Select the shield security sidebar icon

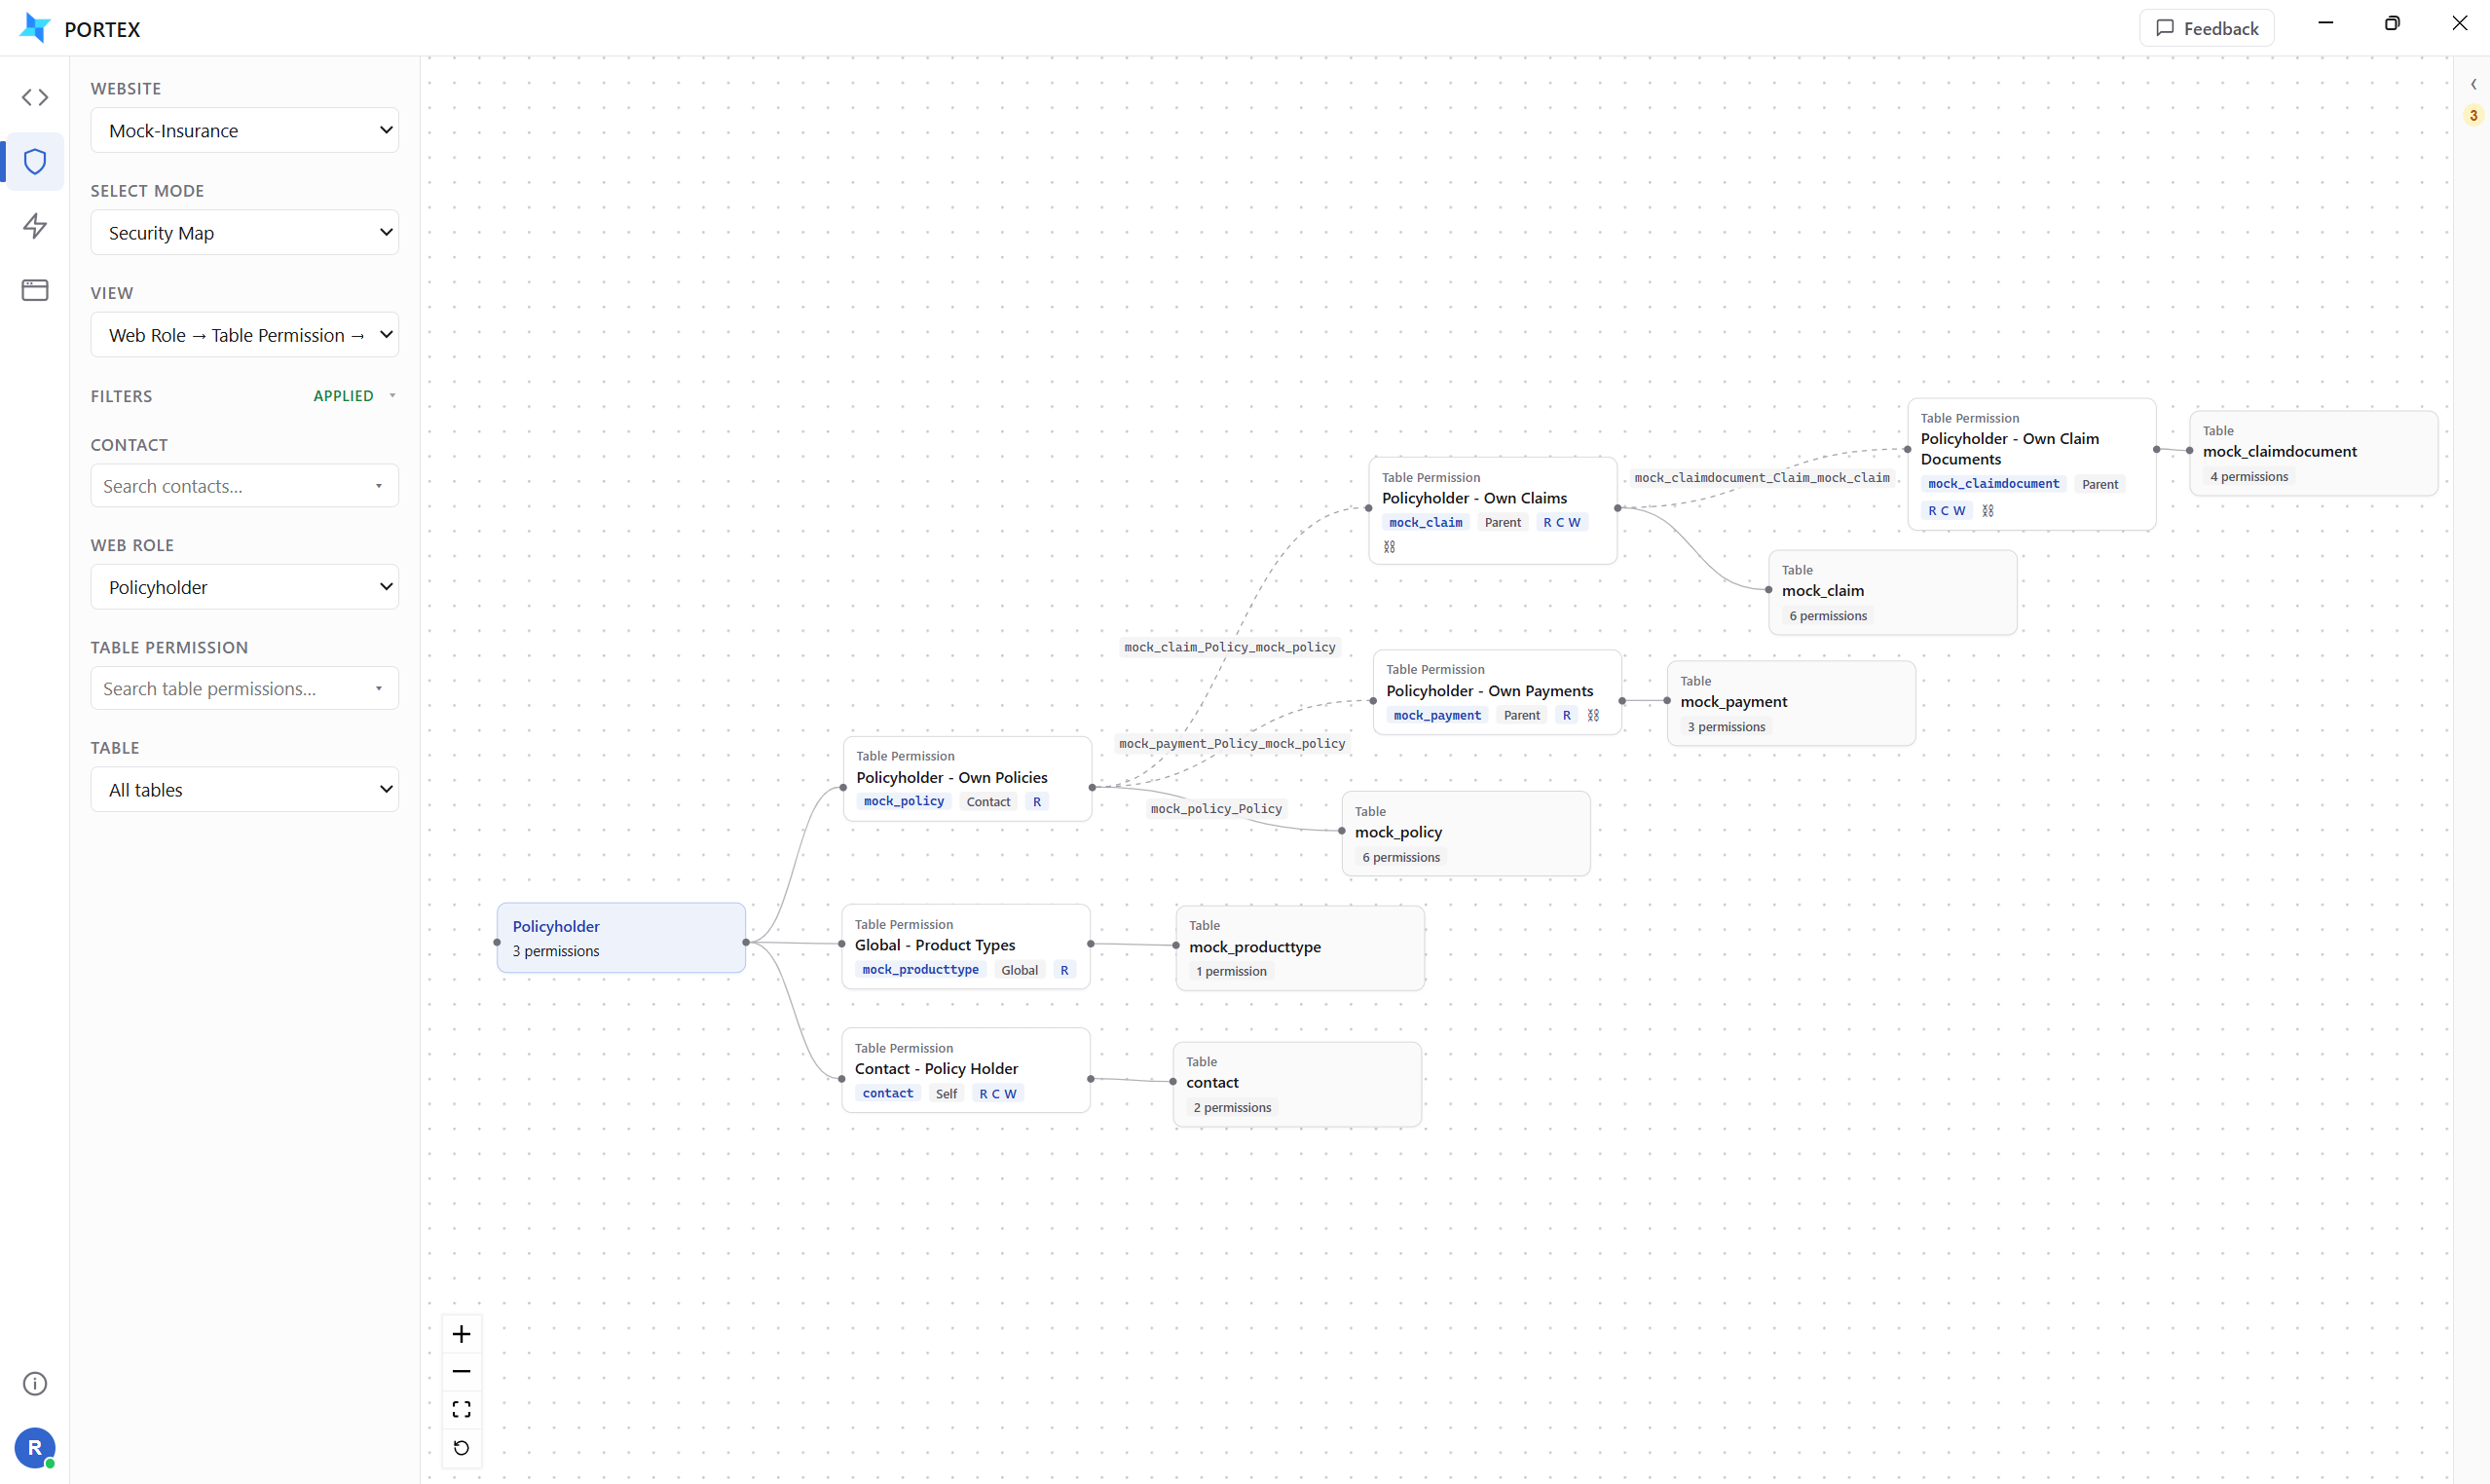click(35, 161)
